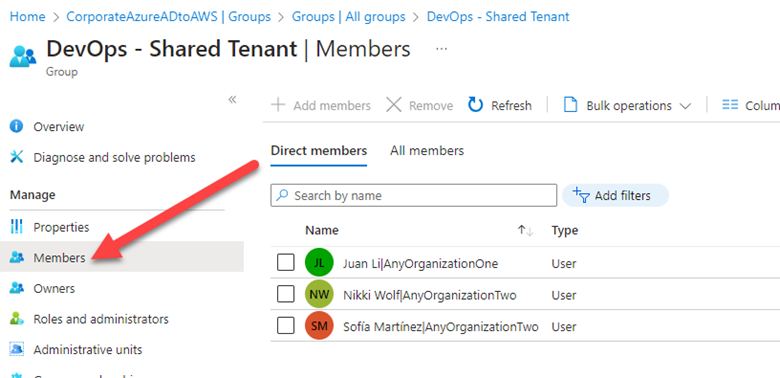The width and height of the screenshot is (780, 378).
Task: Click the plus icon of Add members
Action: coord(278,105)
